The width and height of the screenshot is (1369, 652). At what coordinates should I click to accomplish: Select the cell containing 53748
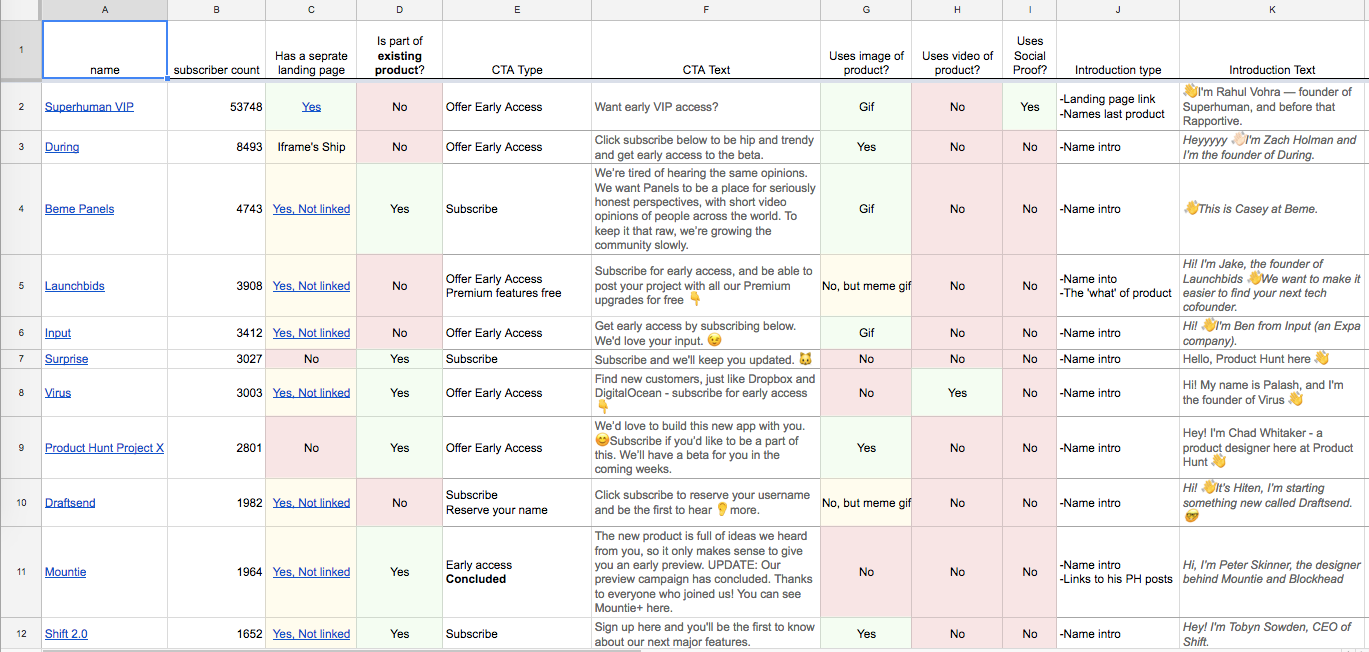(216, 107)
